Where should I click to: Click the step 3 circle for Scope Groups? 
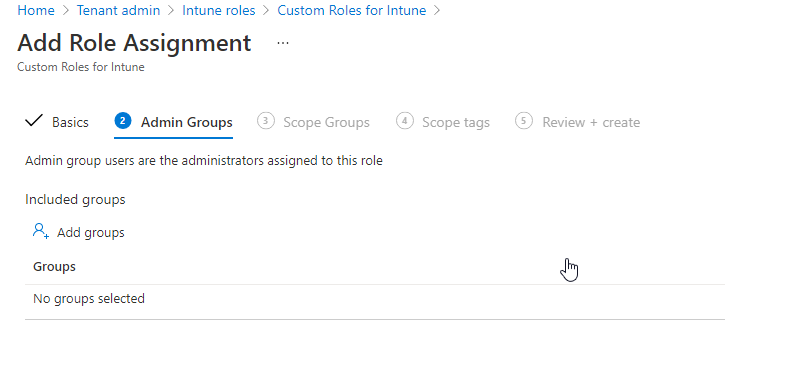(265, 121)
